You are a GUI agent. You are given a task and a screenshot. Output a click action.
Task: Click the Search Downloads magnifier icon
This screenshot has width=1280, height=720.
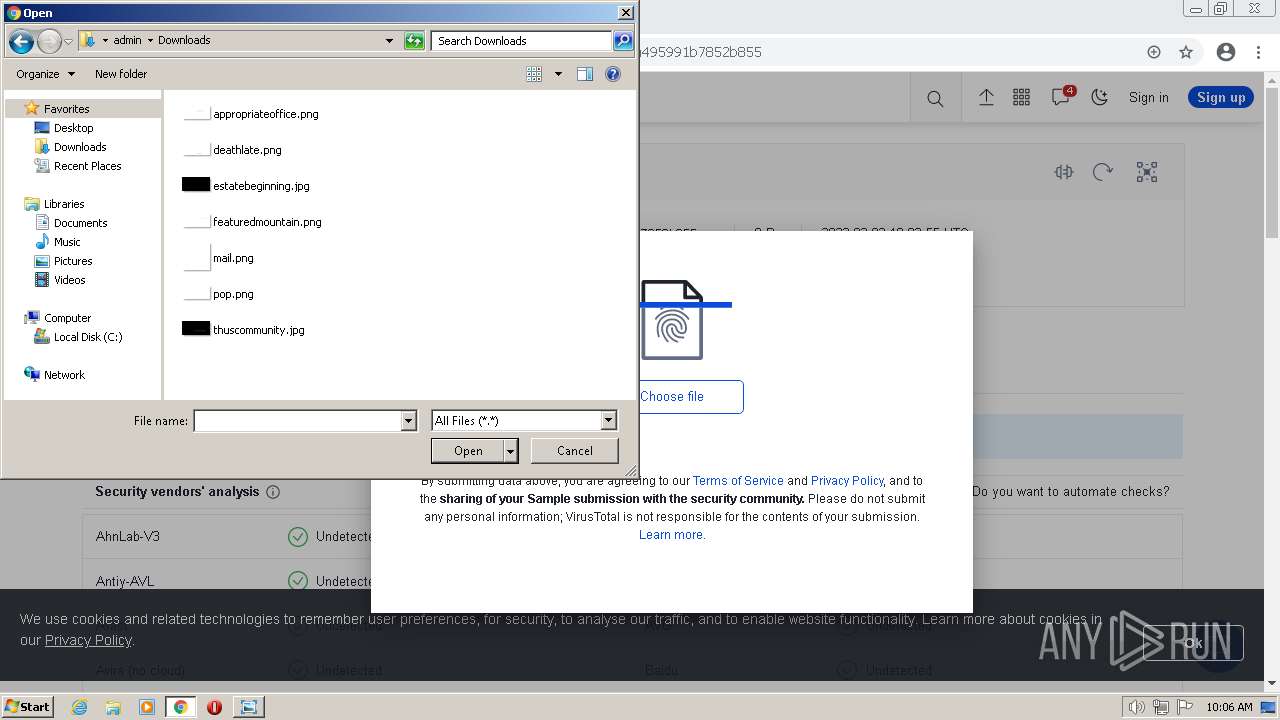[x=623, y=41]
